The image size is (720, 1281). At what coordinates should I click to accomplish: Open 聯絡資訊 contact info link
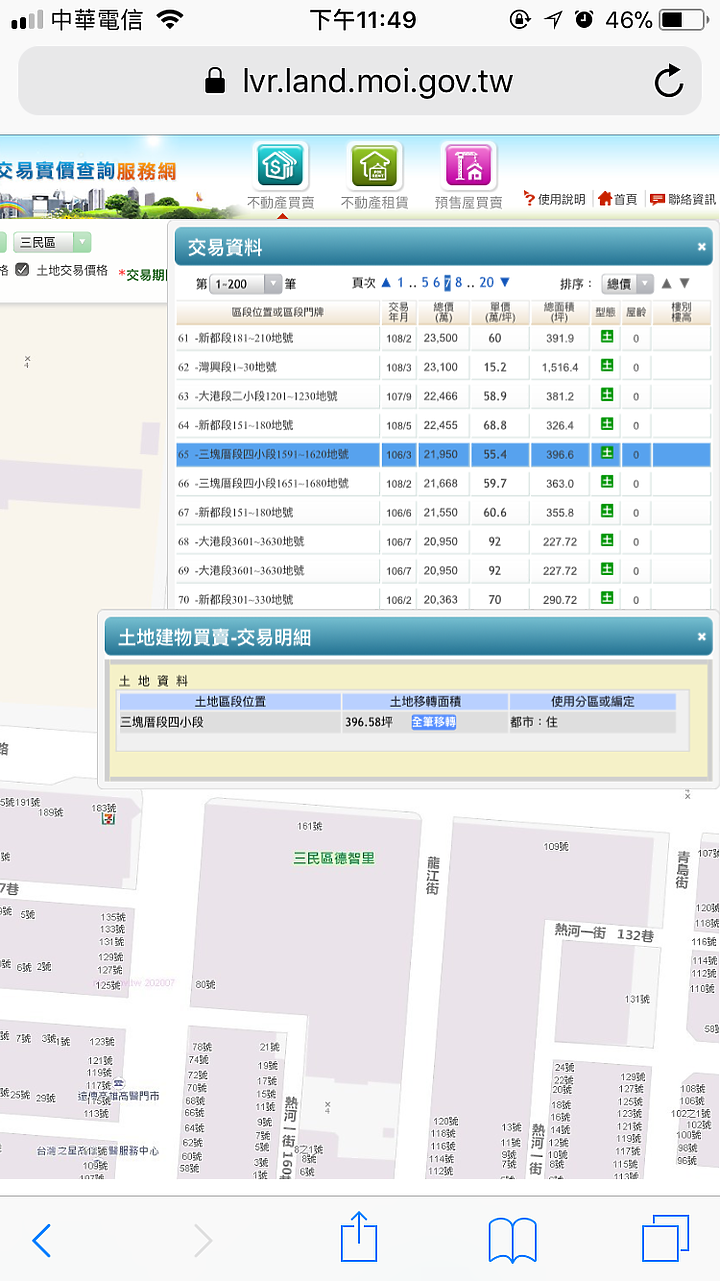683,200
